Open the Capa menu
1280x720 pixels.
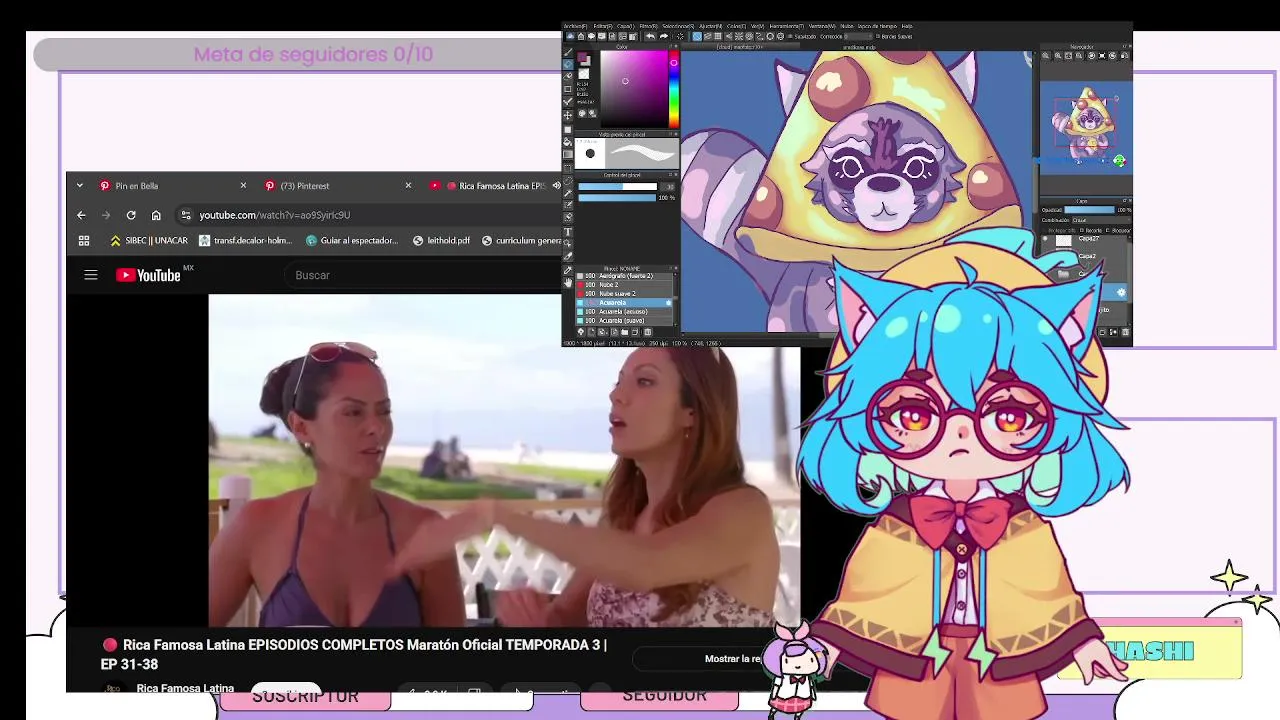626,26
